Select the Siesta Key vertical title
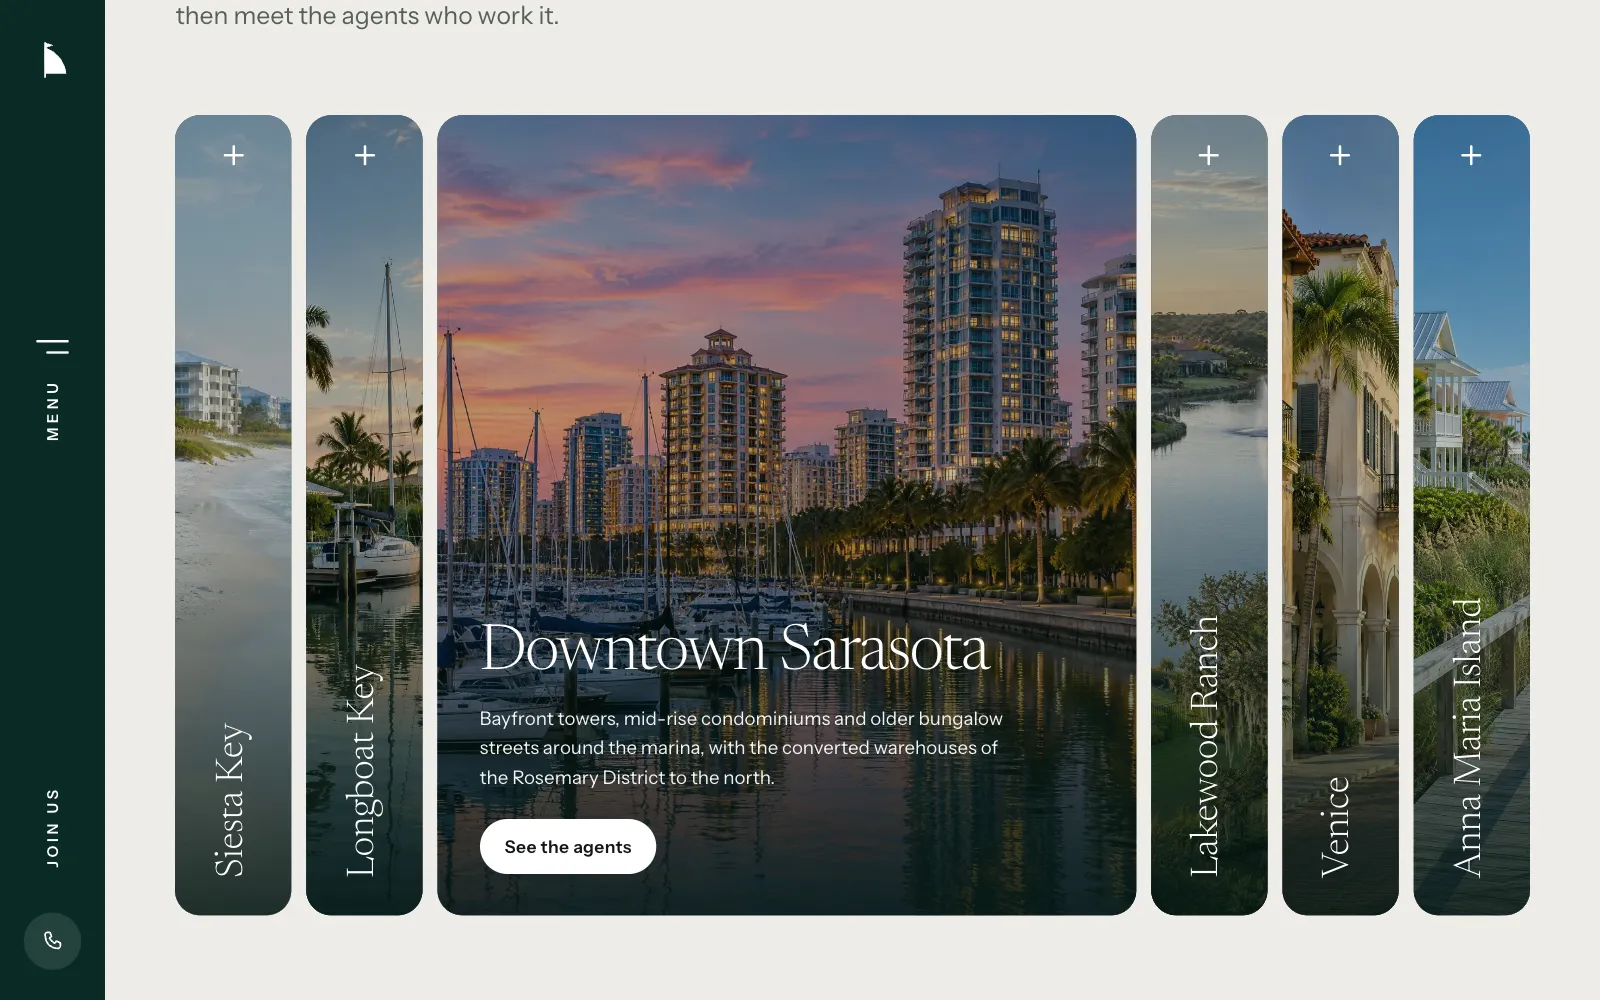This screenshot has height=1000, width=1600. point(231,801)
